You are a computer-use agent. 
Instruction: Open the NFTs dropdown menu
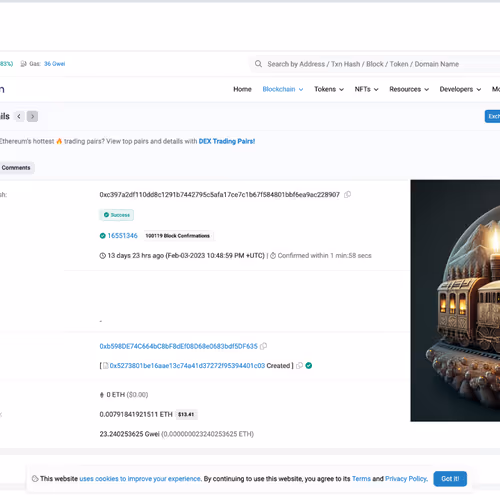[x=366, y=89]
